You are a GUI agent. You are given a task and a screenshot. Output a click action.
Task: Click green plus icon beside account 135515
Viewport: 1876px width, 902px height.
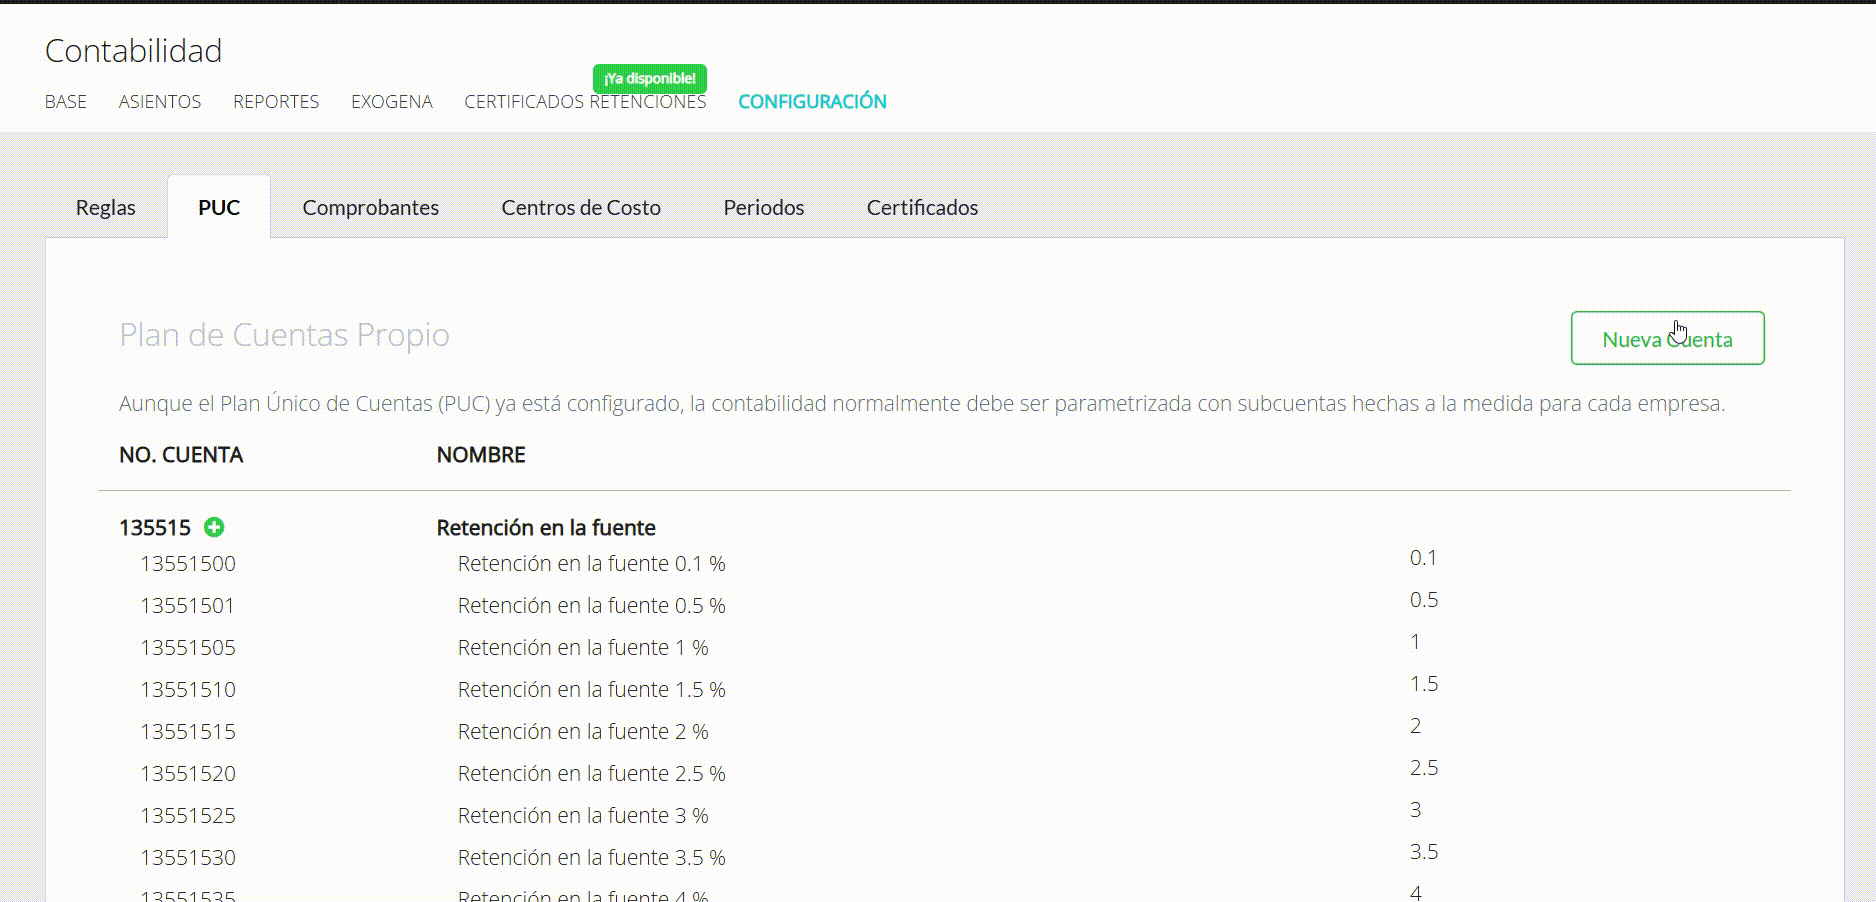(214, 527)
